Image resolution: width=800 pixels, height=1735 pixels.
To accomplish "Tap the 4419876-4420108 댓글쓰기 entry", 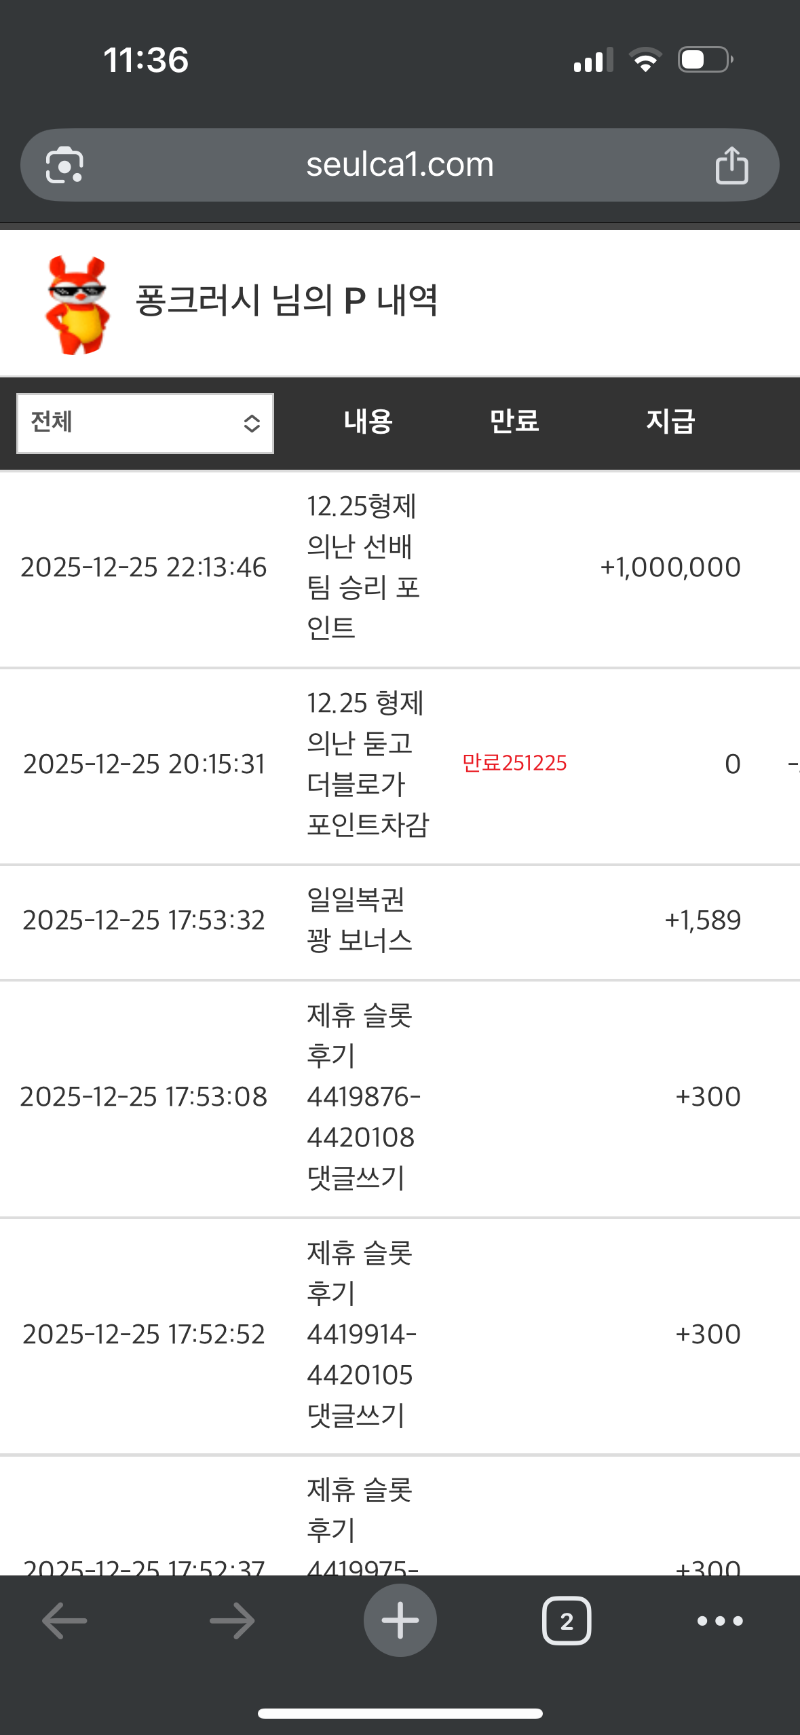I will point(362,1097).
